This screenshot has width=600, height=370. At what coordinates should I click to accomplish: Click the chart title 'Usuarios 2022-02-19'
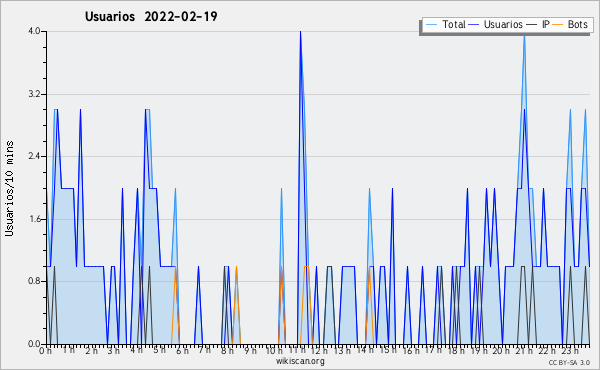point(151,16)
